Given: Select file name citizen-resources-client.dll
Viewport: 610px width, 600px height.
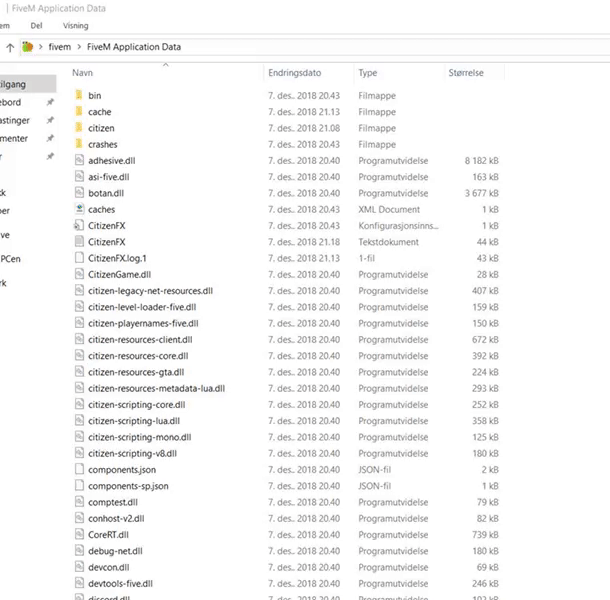Looking at the screenshot, I should tap(140, 340).
